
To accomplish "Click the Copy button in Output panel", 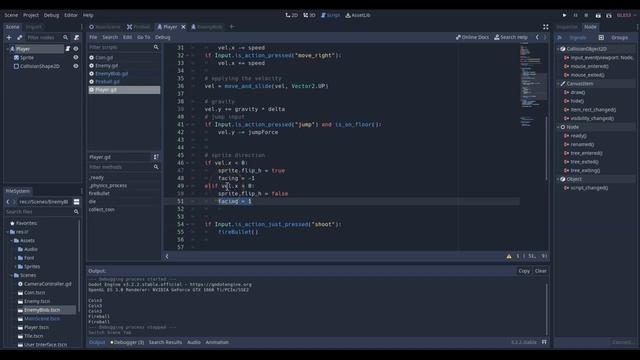I will 524,271.
